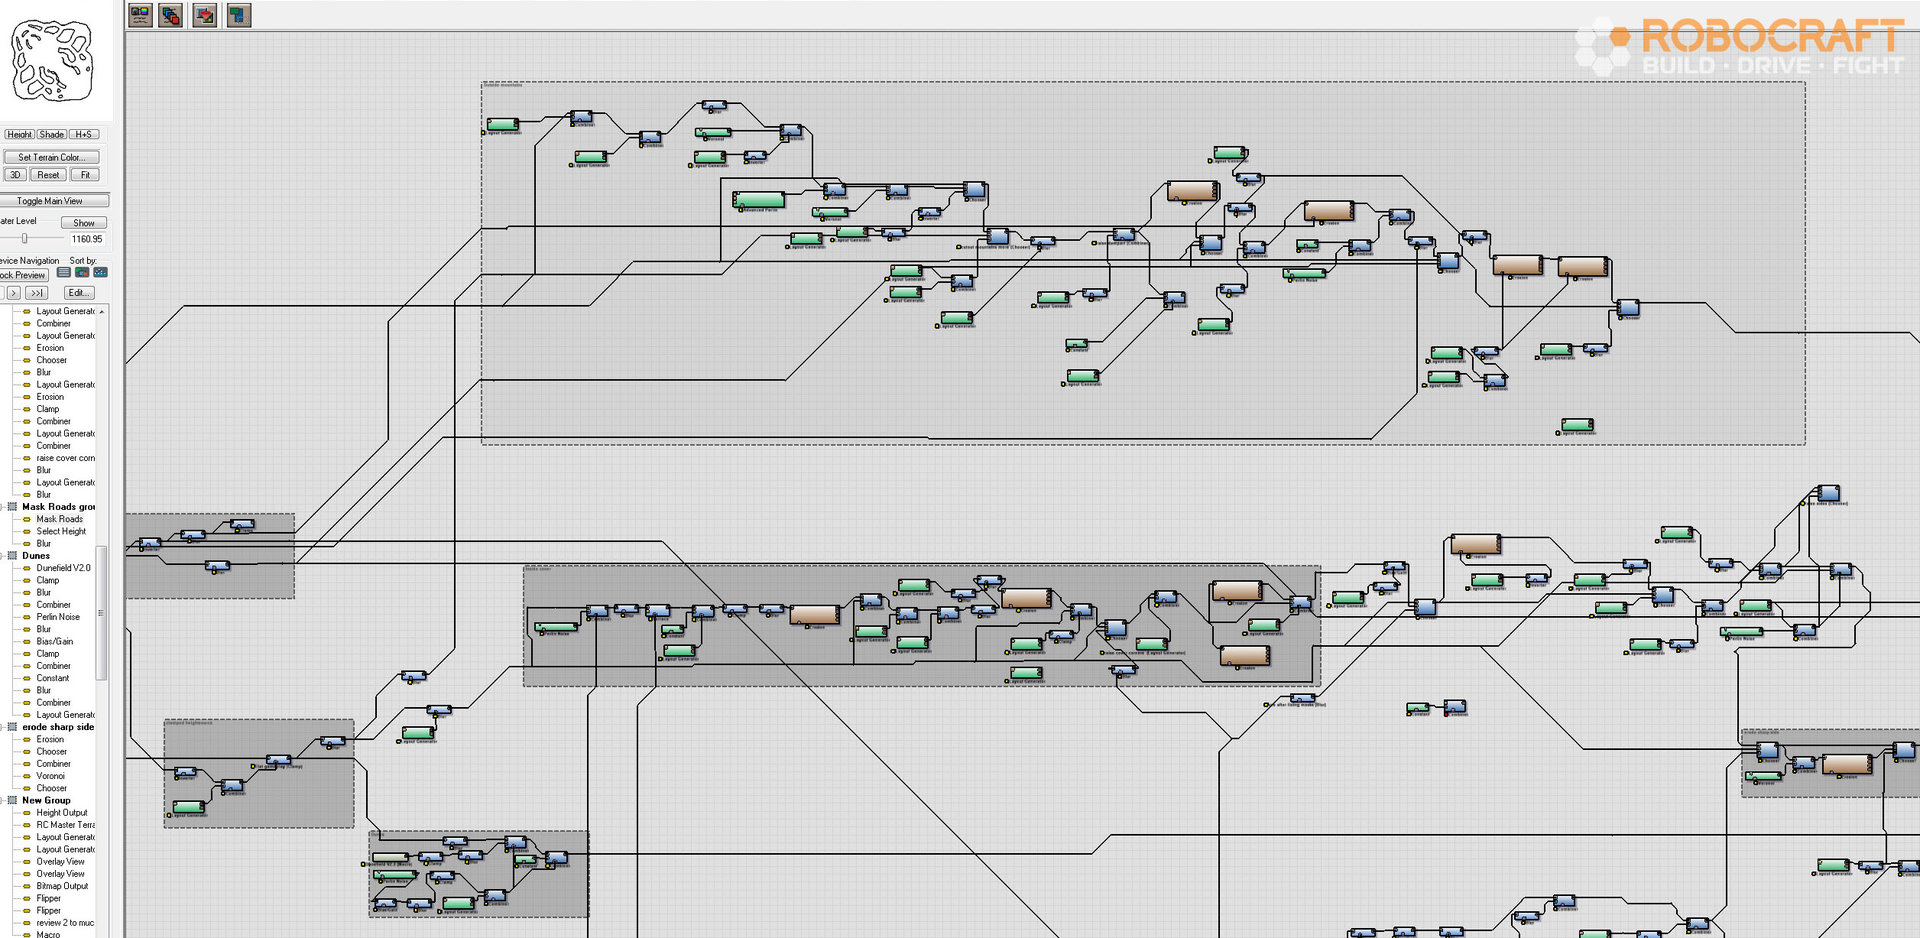Select Mask Roads in device tree
Viewport: 1920px width, 938px height.
point(60,519)
